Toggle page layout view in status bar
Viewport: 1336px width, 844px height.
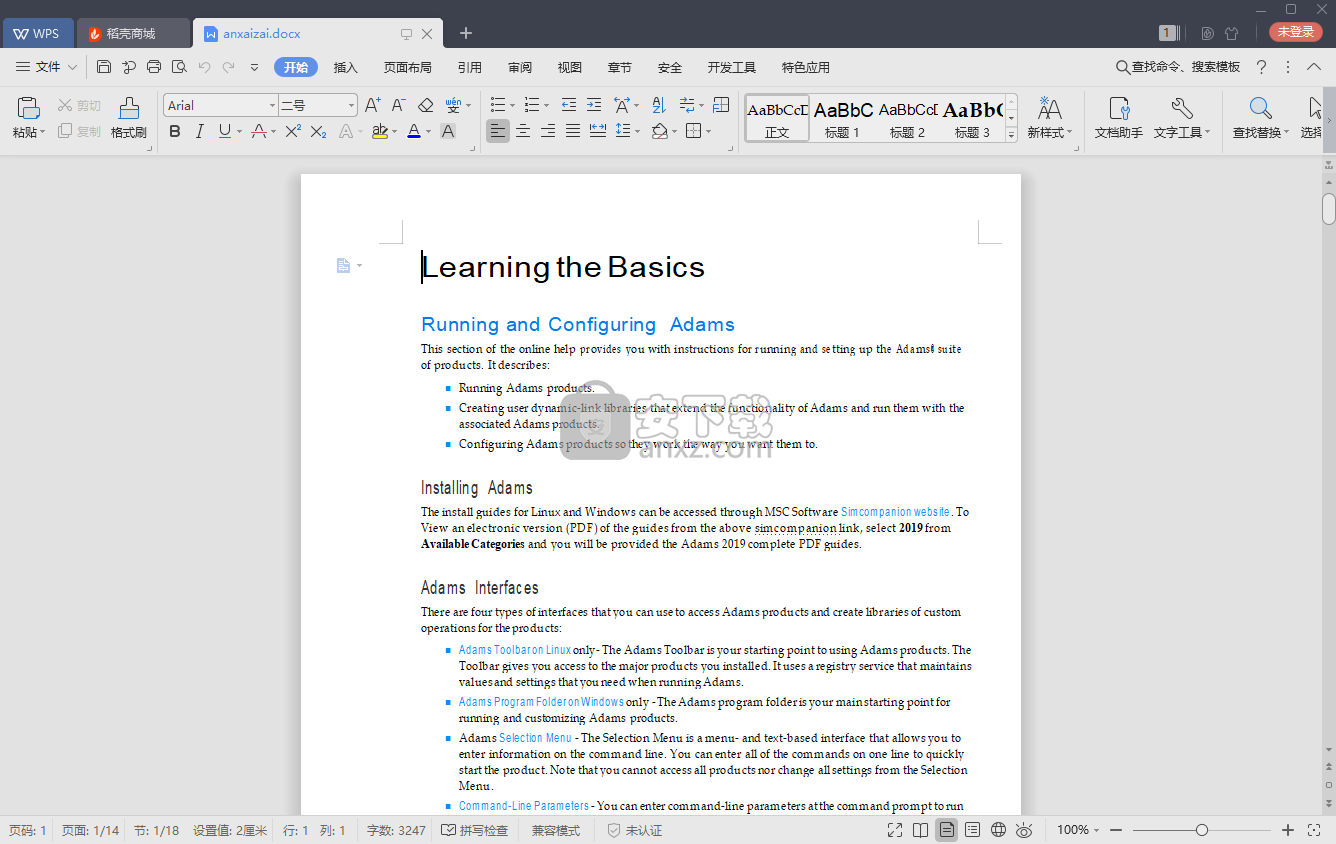point(946,830)
